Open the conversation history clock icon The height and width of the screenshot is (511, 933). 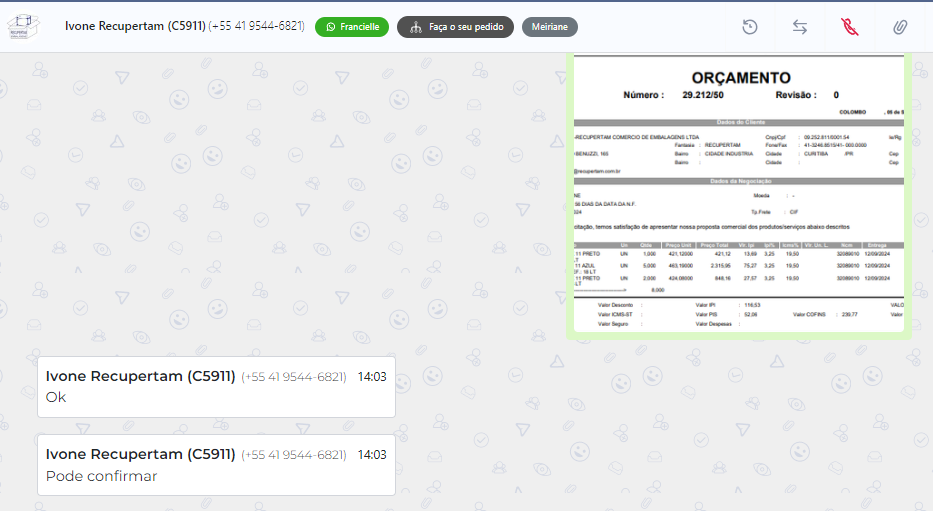tap(750, 27)
